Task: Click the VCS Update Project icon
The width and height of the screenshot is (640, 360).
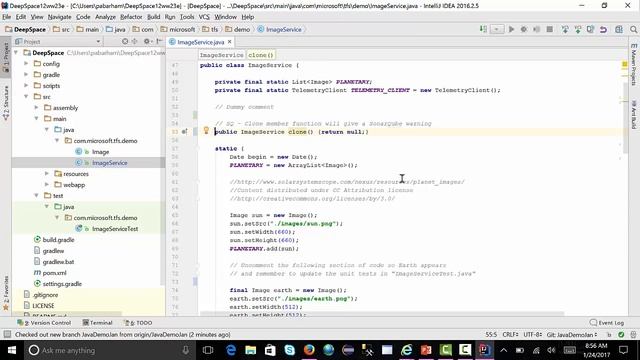Action: (x=565, y=29)
